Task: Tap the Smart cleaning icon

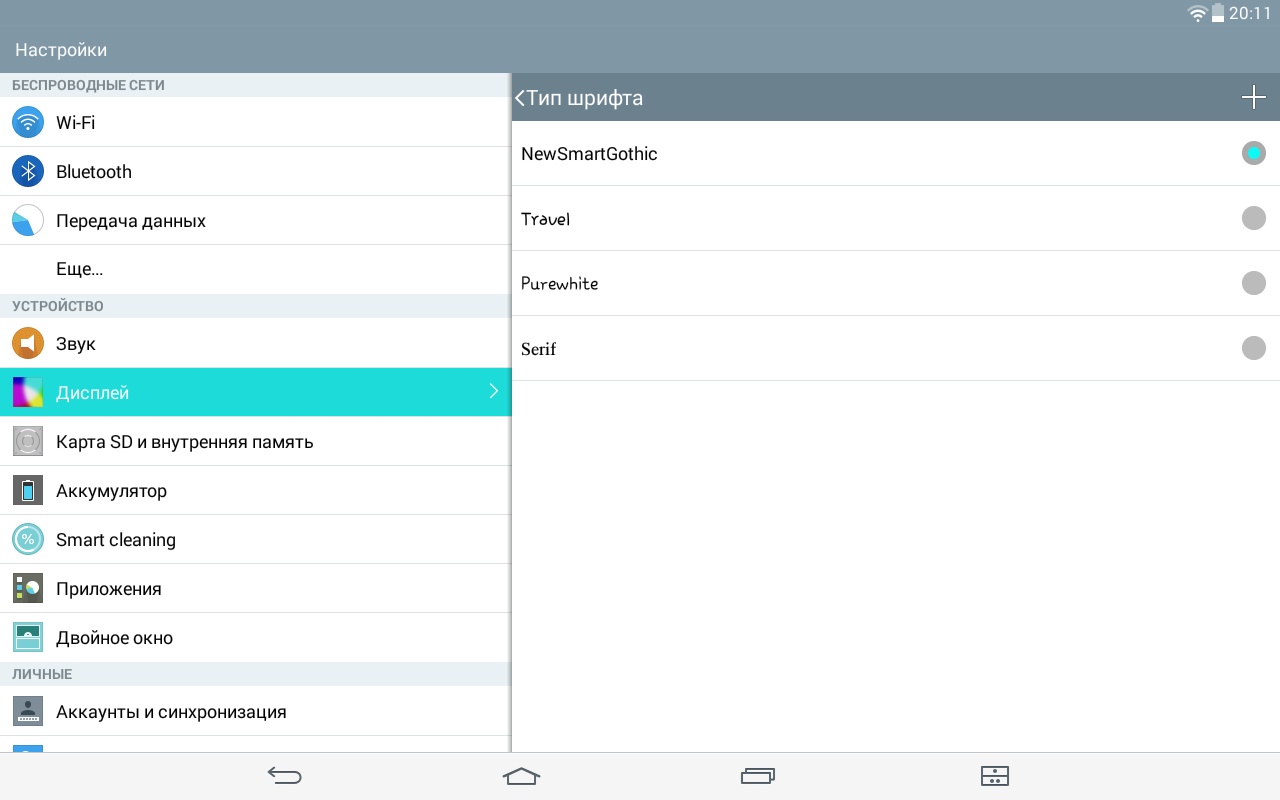Action: 28,540
